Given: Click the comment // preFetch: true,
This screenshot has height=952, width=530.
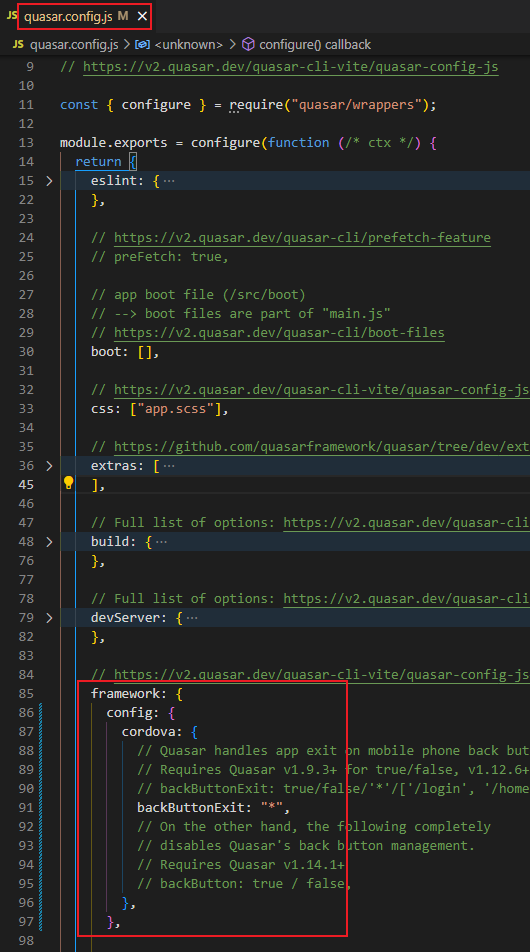Looking at the screenshot, I should point(160,257).
